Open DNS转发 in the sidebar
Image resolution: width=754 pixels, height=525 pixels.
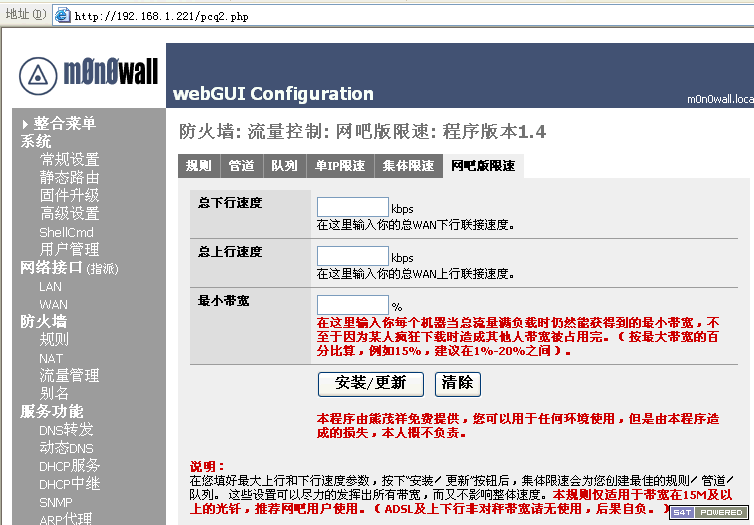tap(66, 429)
